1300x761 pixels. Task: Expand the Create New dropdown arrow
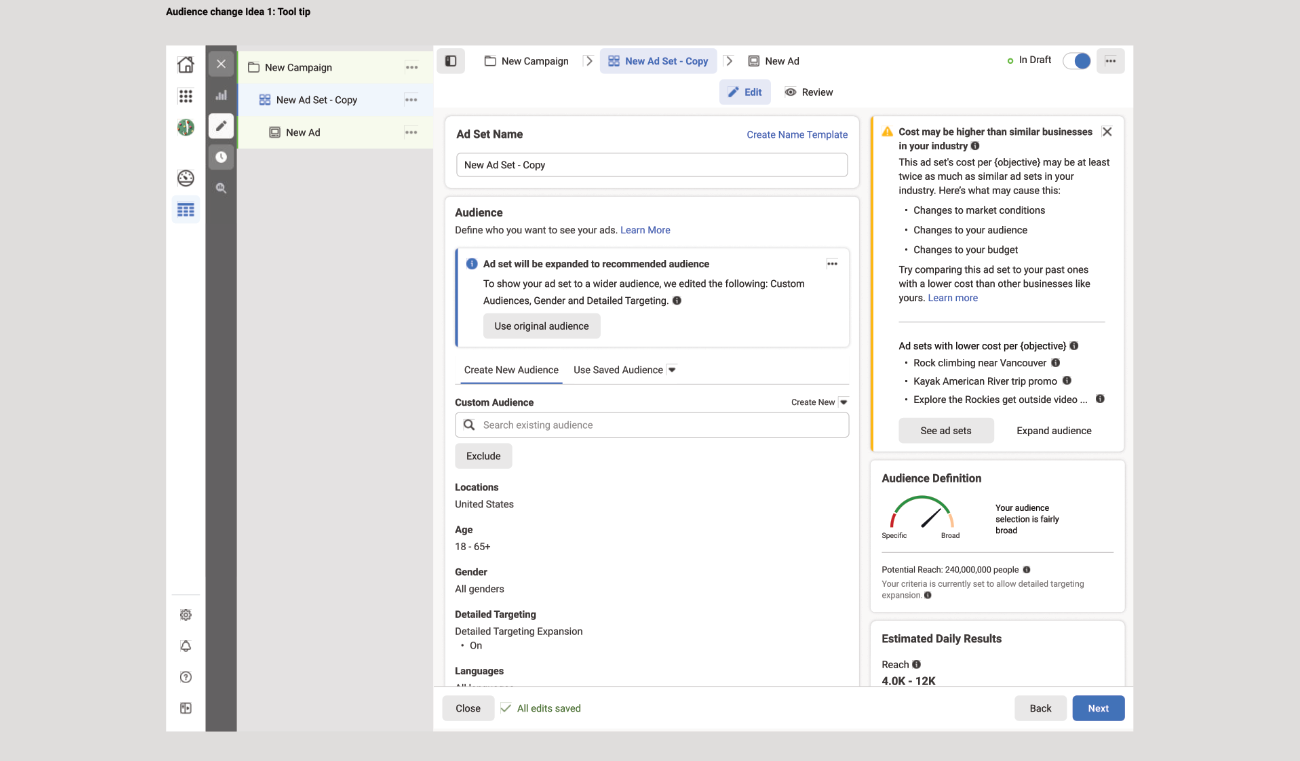tap(843, 402)
